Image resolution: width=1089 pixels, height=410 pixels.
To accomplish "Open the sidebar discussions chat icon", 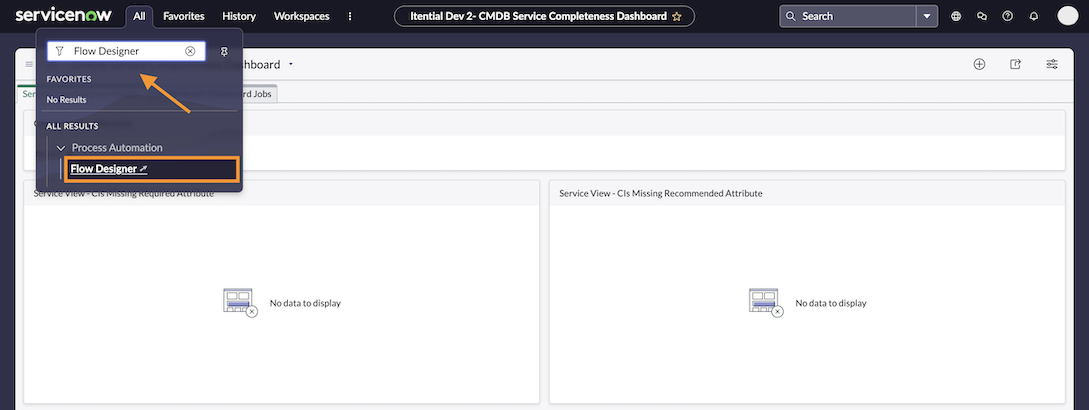I will point(982,16).
